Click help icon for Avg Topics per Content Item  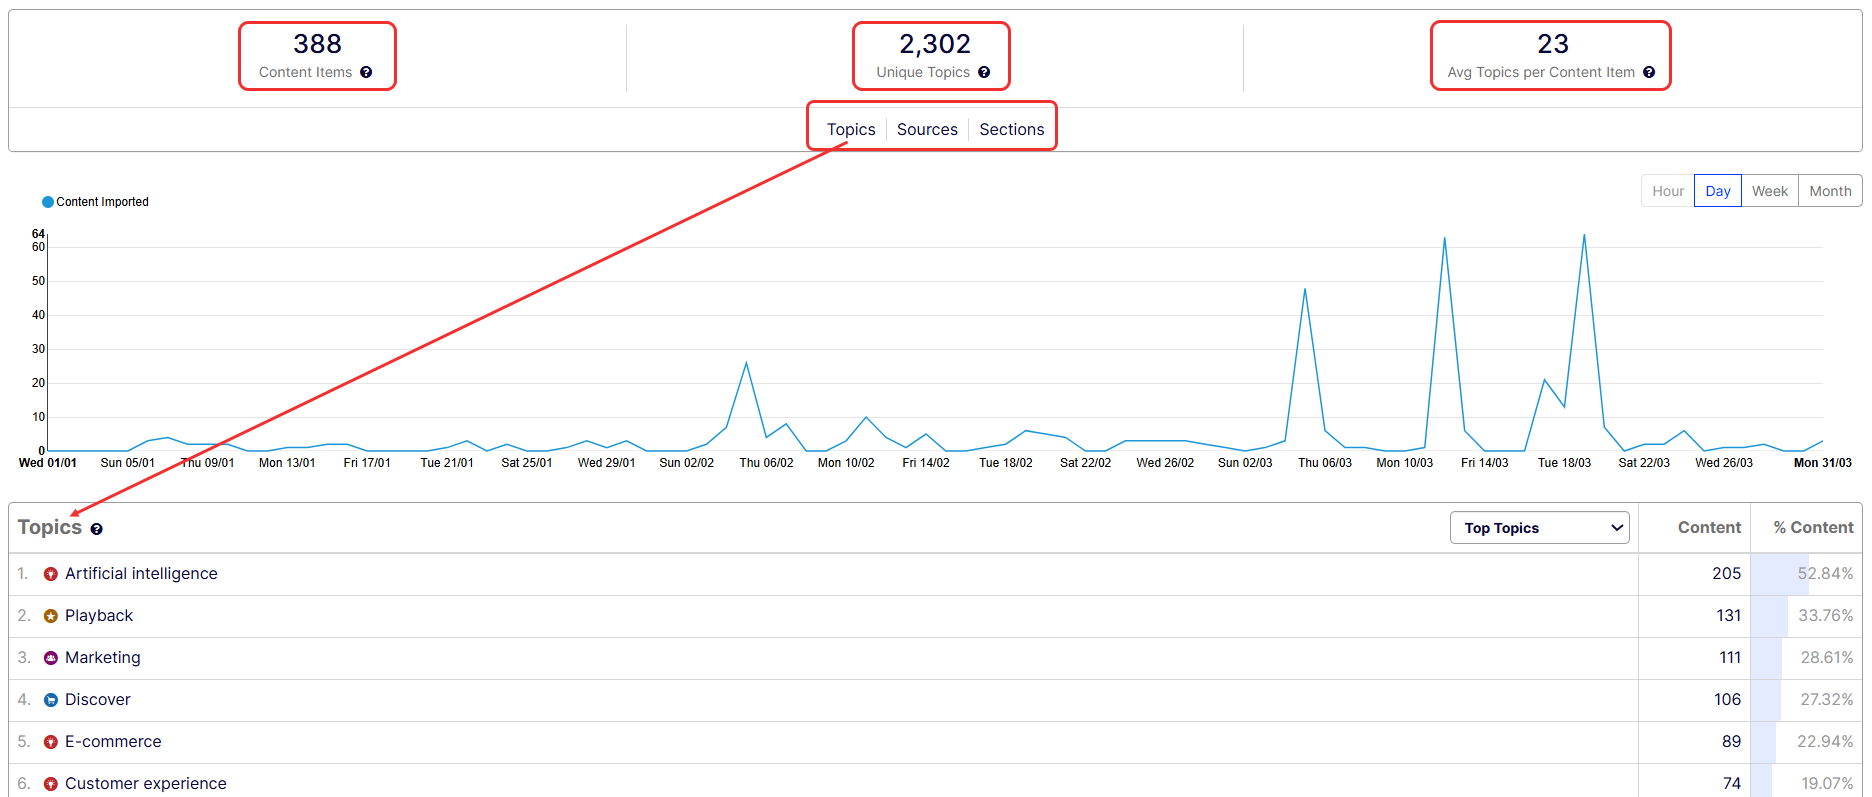[1649, 72]
